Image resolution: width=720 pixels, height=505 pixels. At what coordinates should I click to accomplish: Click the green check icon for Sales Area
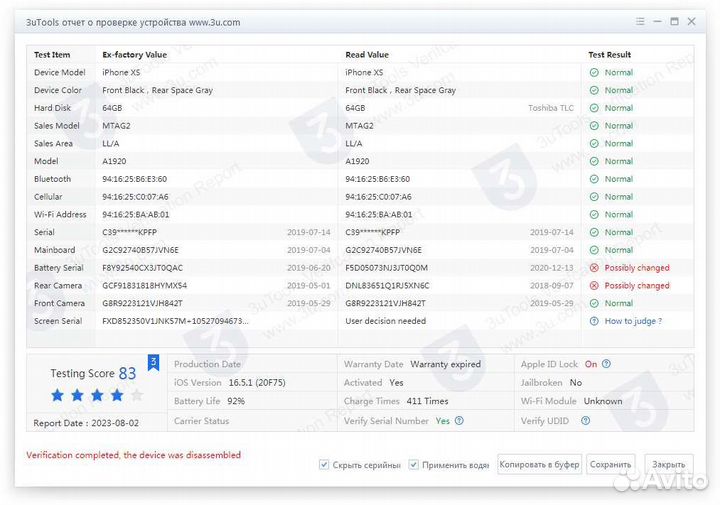point(594,144)
